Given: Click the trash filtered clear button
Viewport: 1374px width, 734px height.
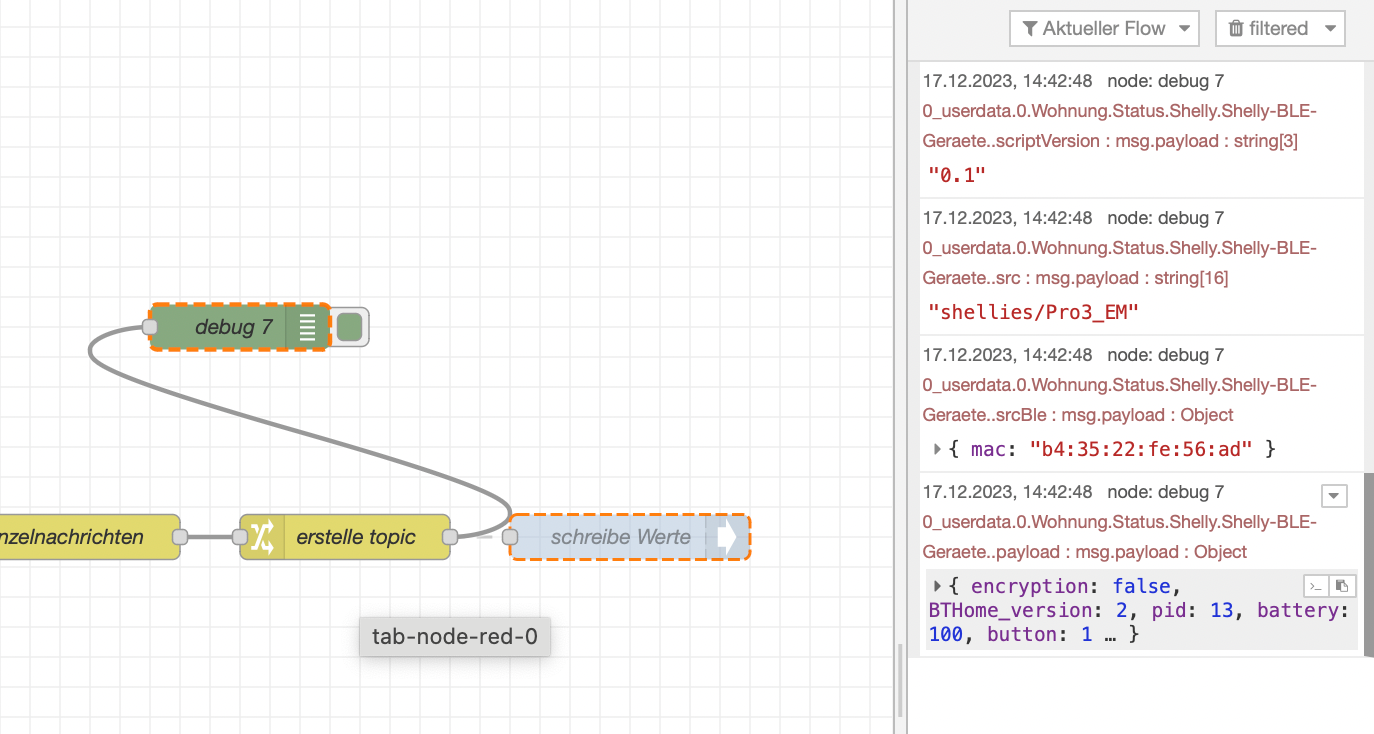Looking at the screenshot, I should click(1268, 29).
